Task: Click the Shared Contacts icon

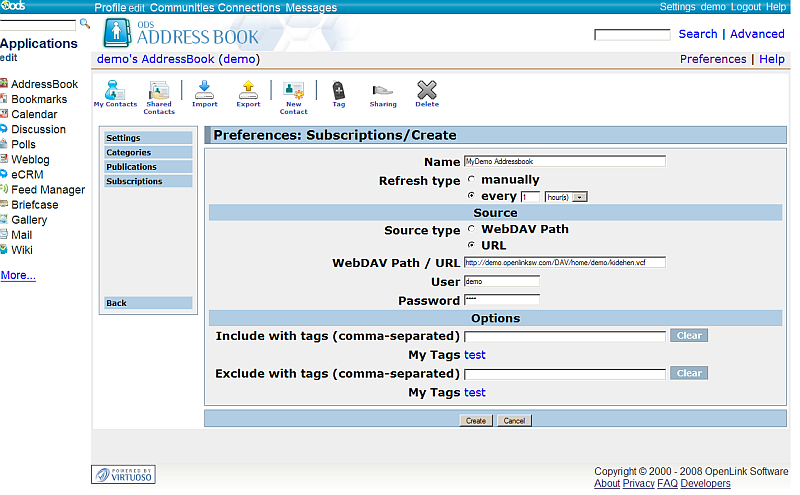Action: [x=159, y=92]
